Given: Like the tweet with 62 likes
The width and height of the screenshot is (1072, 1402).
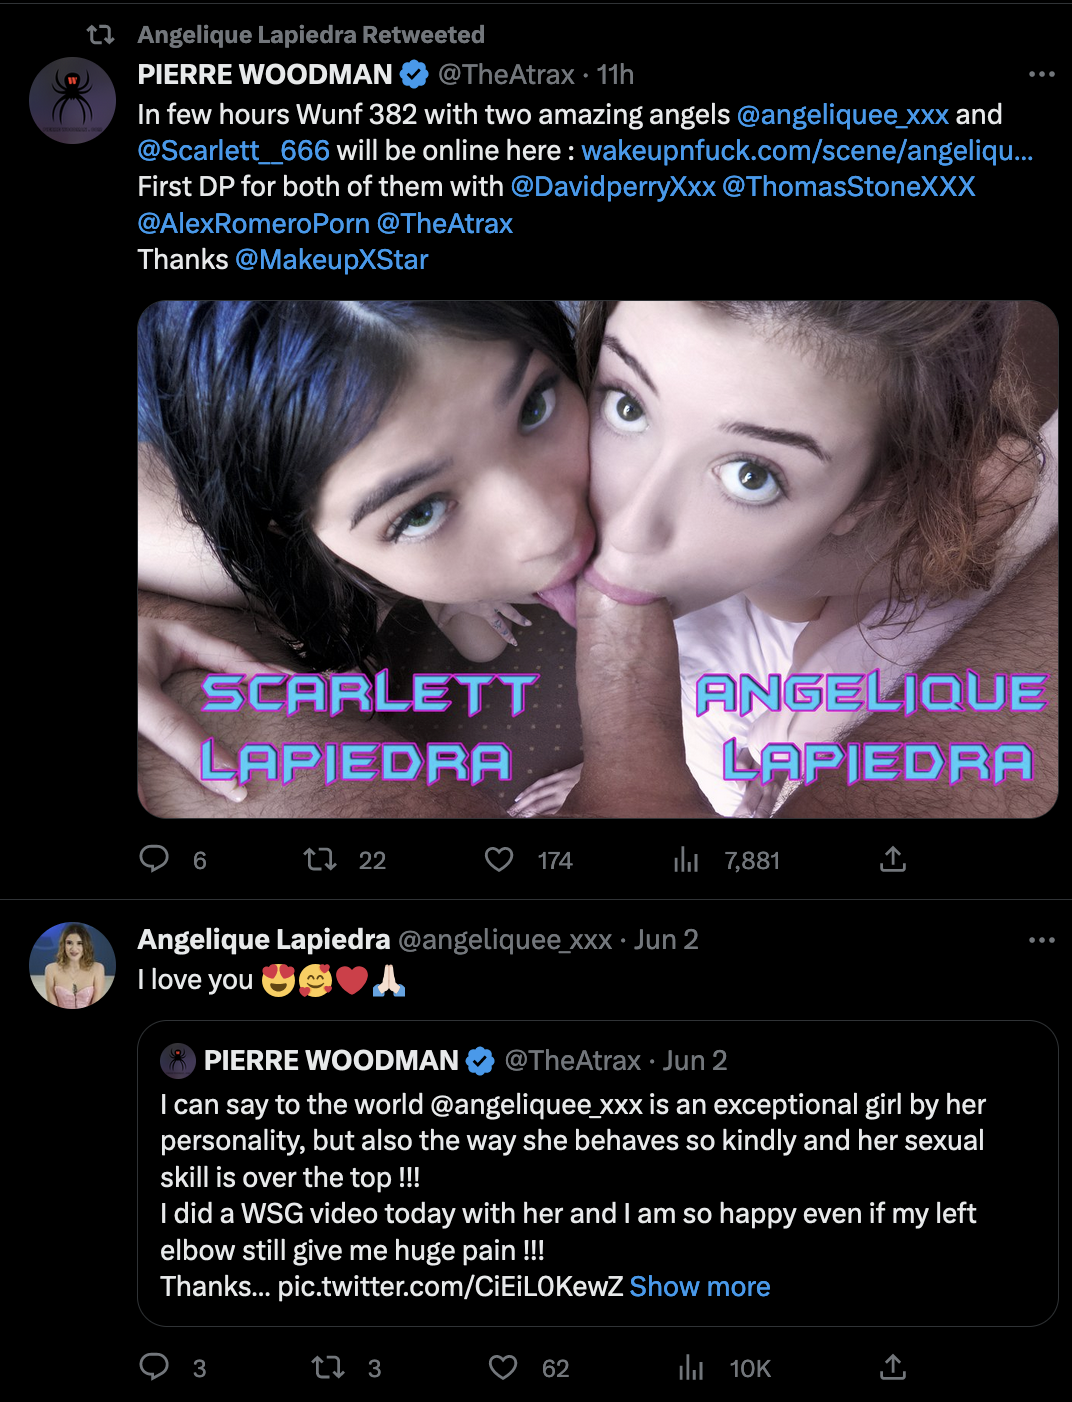Looking at the screenshot, I should (x=503, y=1367).
